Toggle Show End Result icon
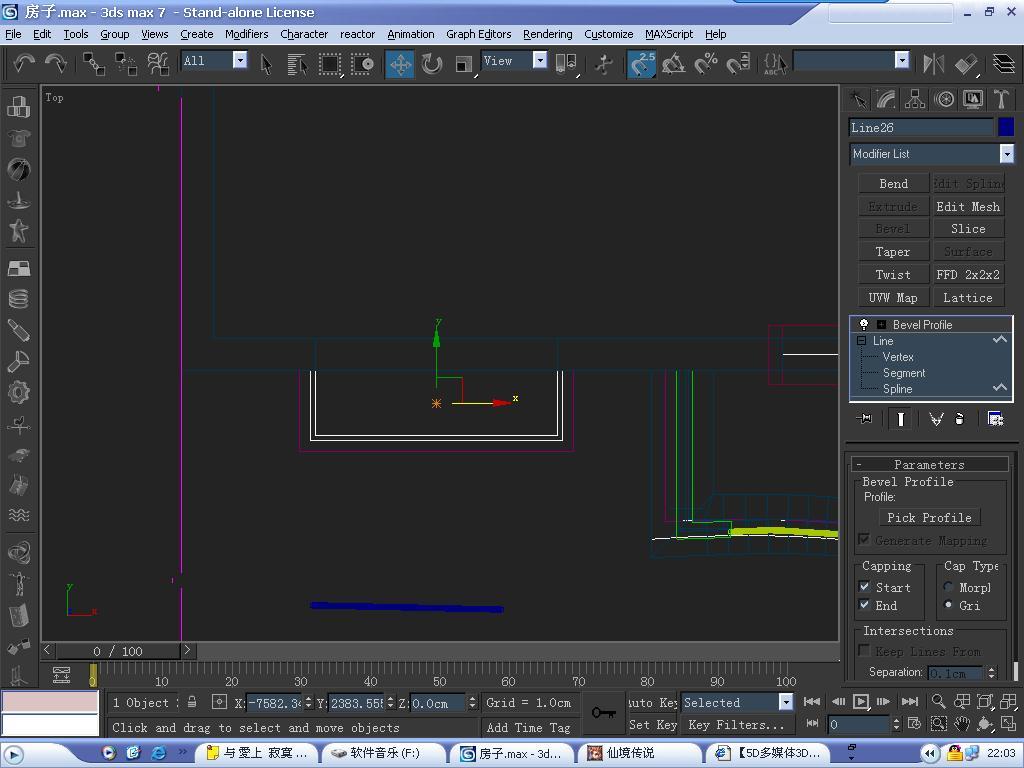 pyautogui.click(x=901, y=419)
